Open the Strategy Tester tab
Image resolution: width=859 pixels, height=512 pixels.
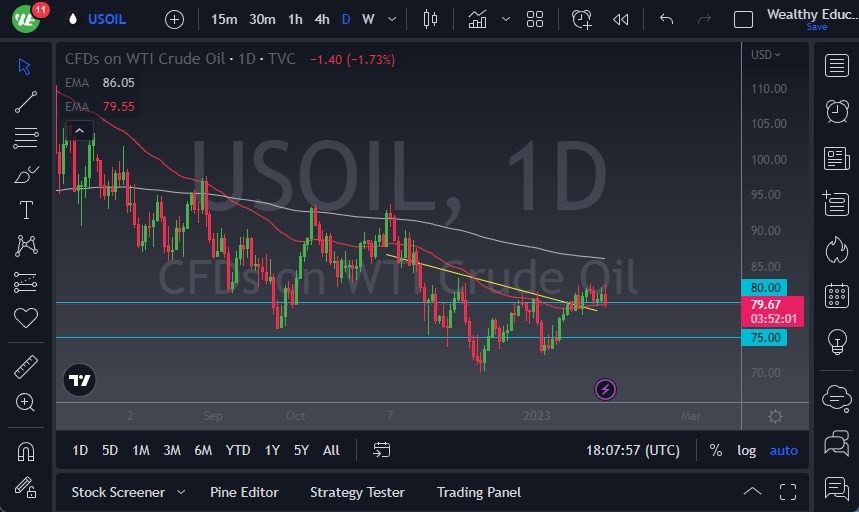(357, 492)
